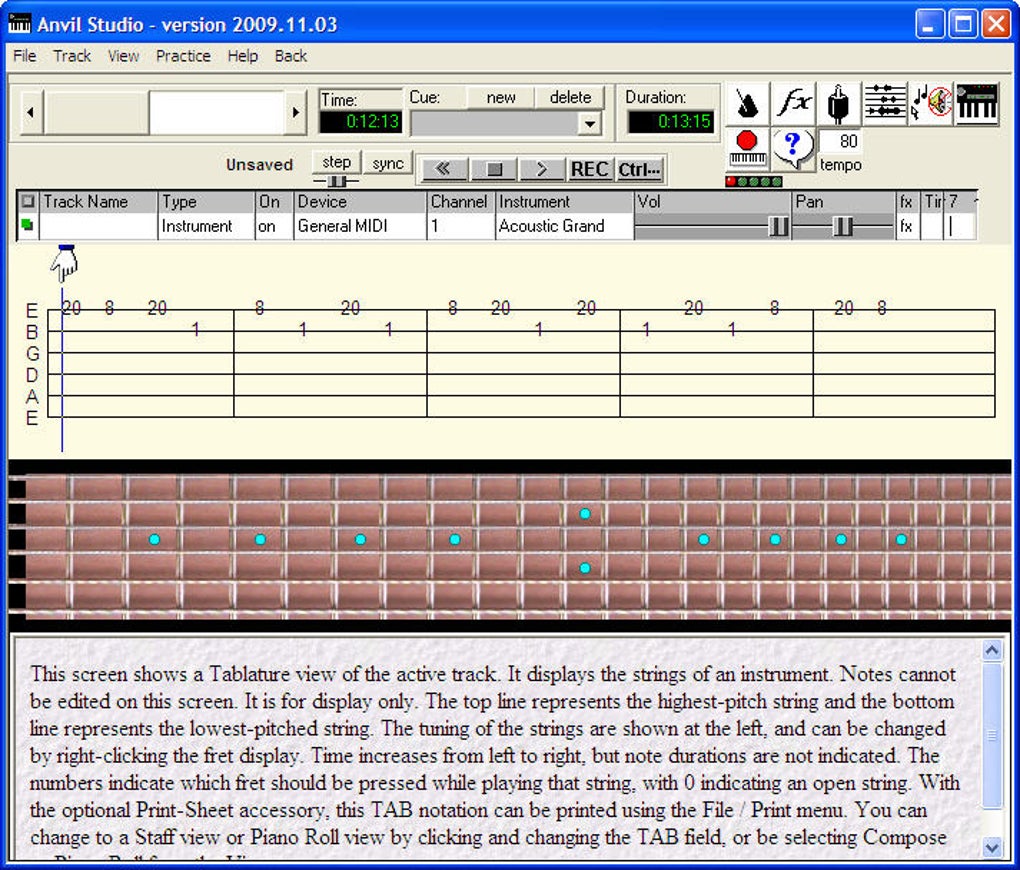1020x870 pixels.
Task: Click the Channel column header
Action: (461, 202)
